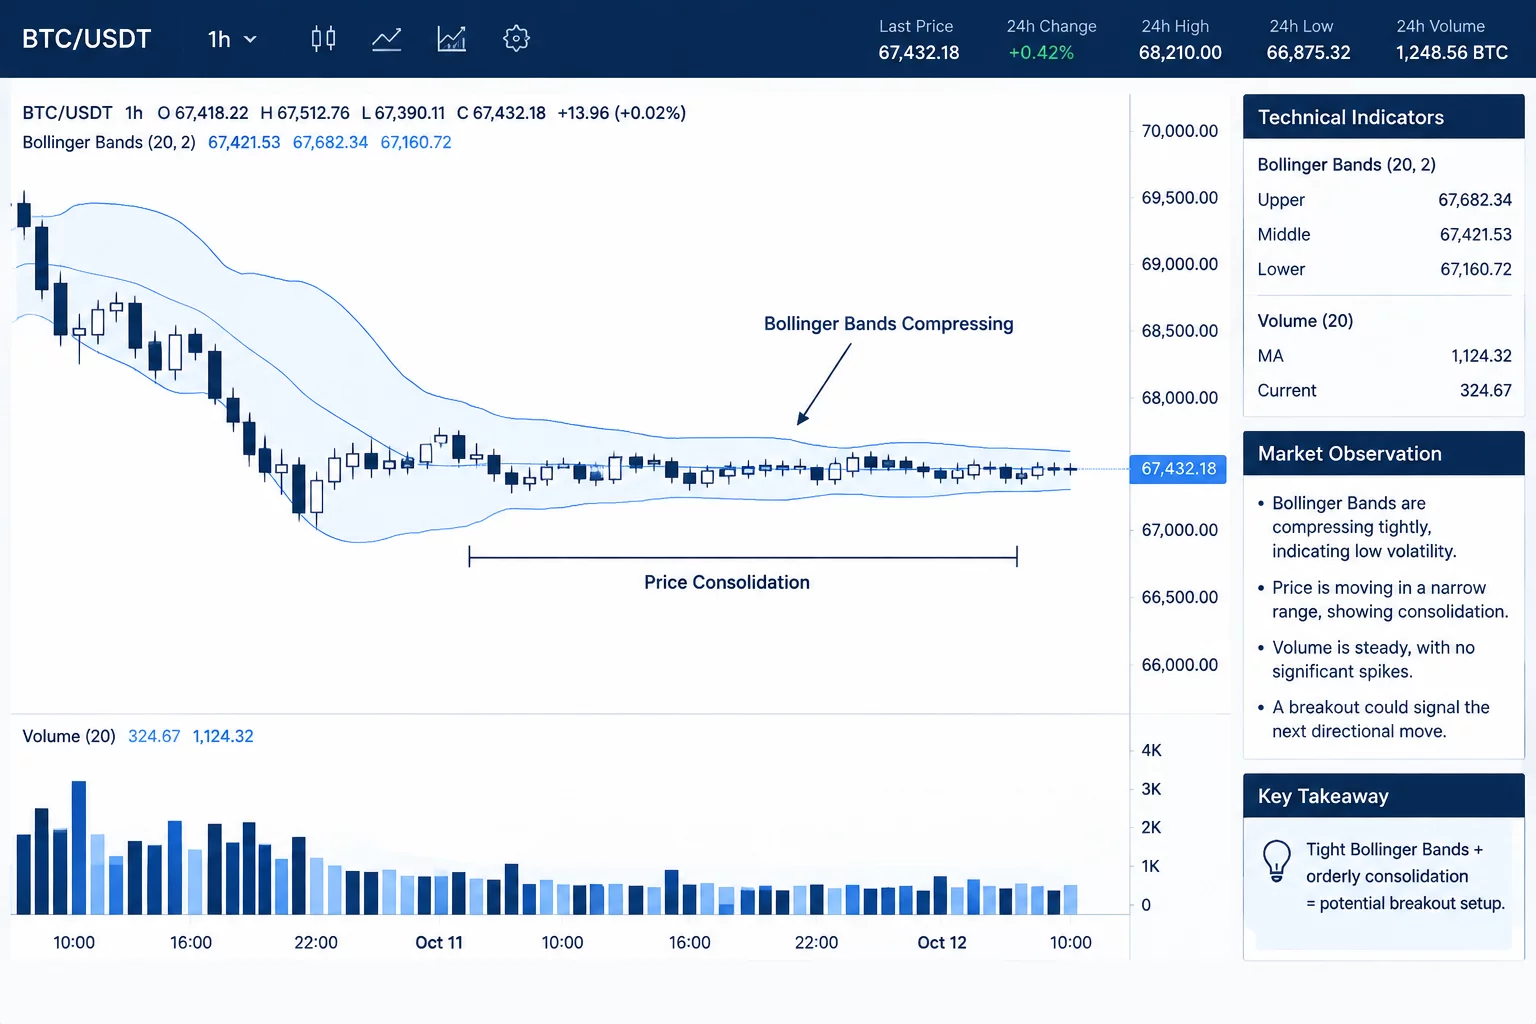Select the Upper band row in indicators panel

point(1384,200)
